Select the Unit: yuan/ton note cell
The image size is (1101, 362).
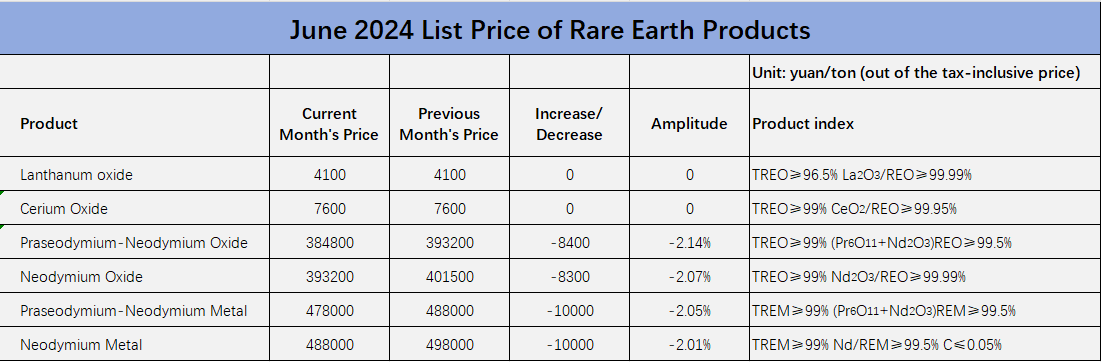[925, 72]
